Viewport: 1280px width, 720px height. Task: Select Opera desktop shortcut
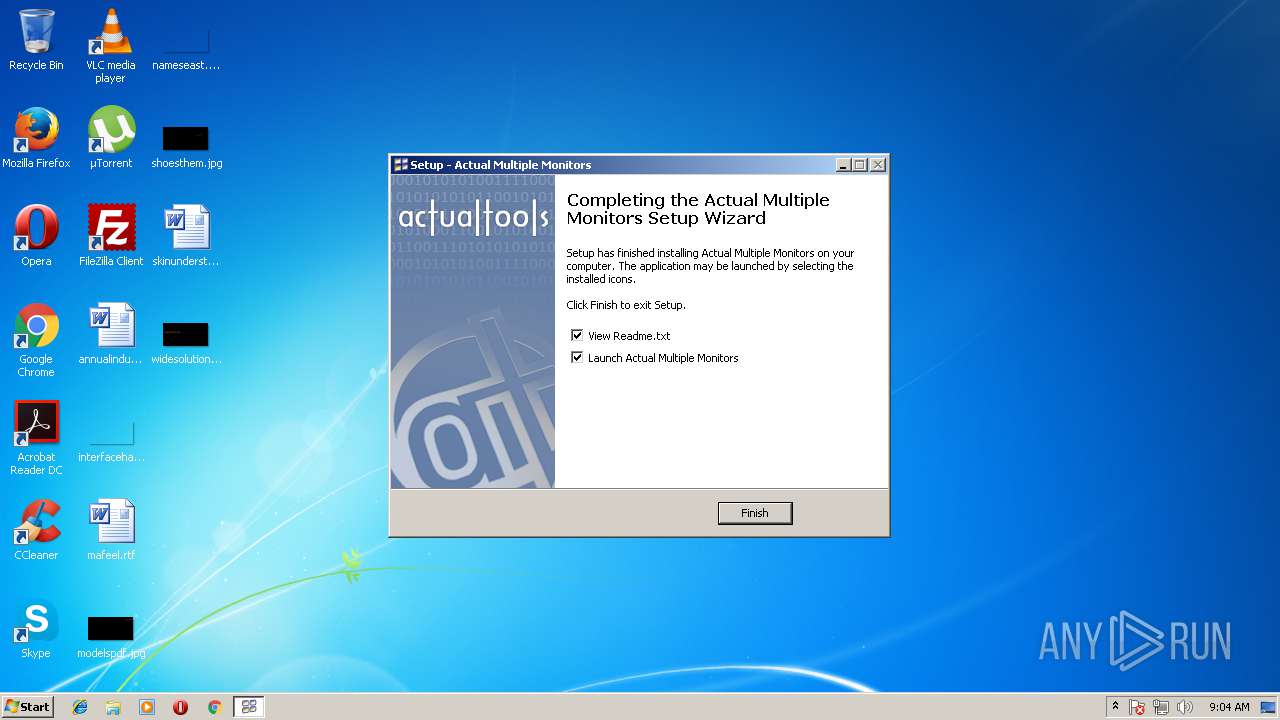[x=36, y=236]
